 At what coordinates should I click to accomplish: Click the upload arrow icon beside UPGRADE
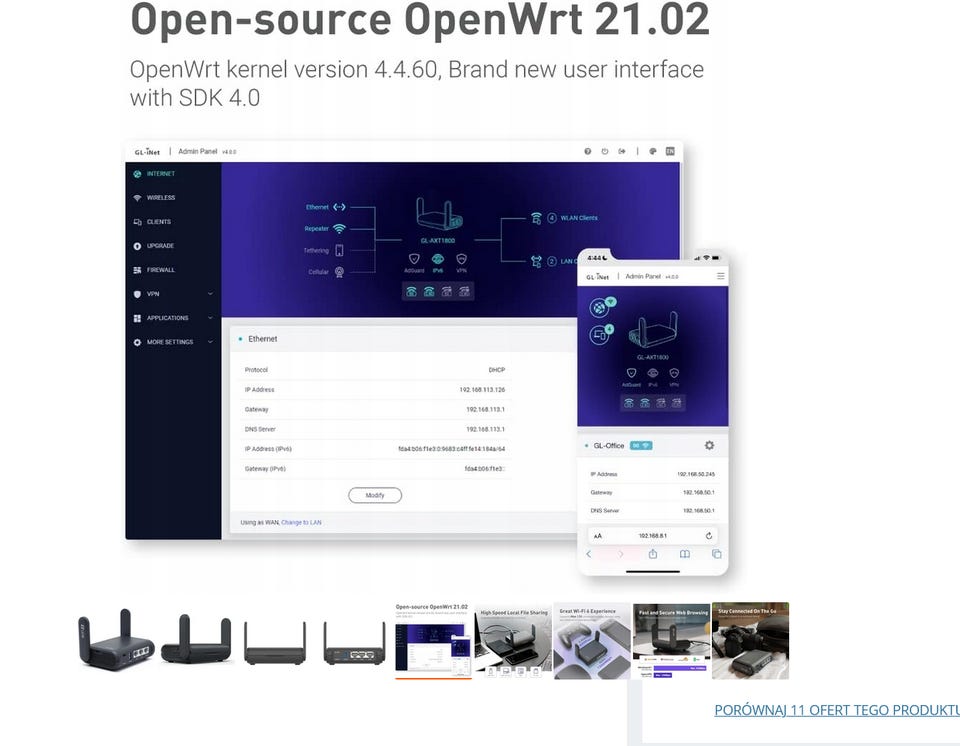pyautogui.click(x=137, y=246)
